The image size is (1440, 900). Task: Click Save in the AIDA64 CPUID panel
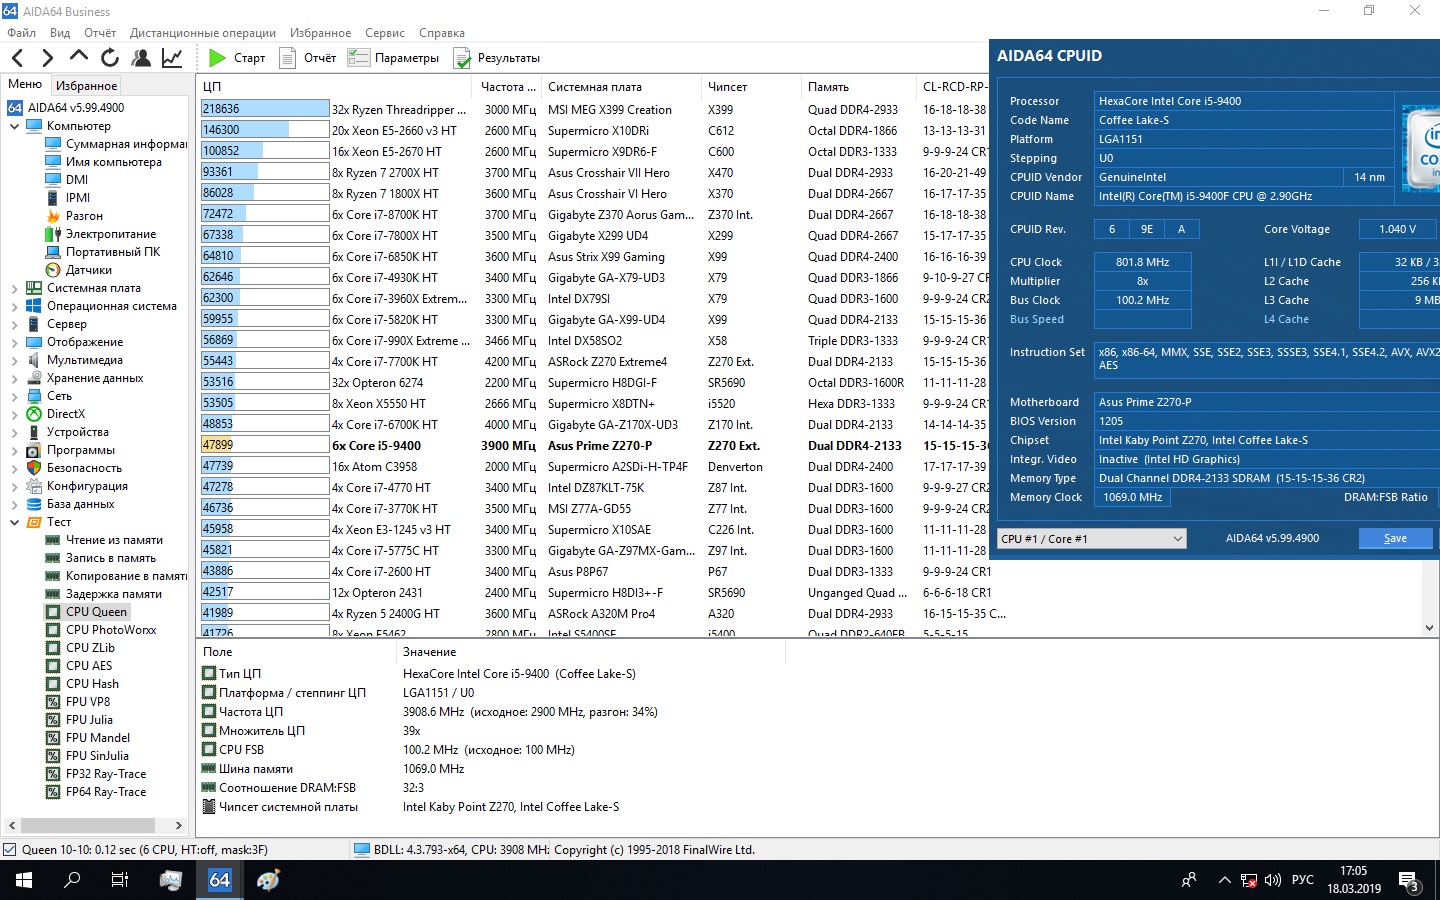pyautogui.click(x=1395, y=538)
